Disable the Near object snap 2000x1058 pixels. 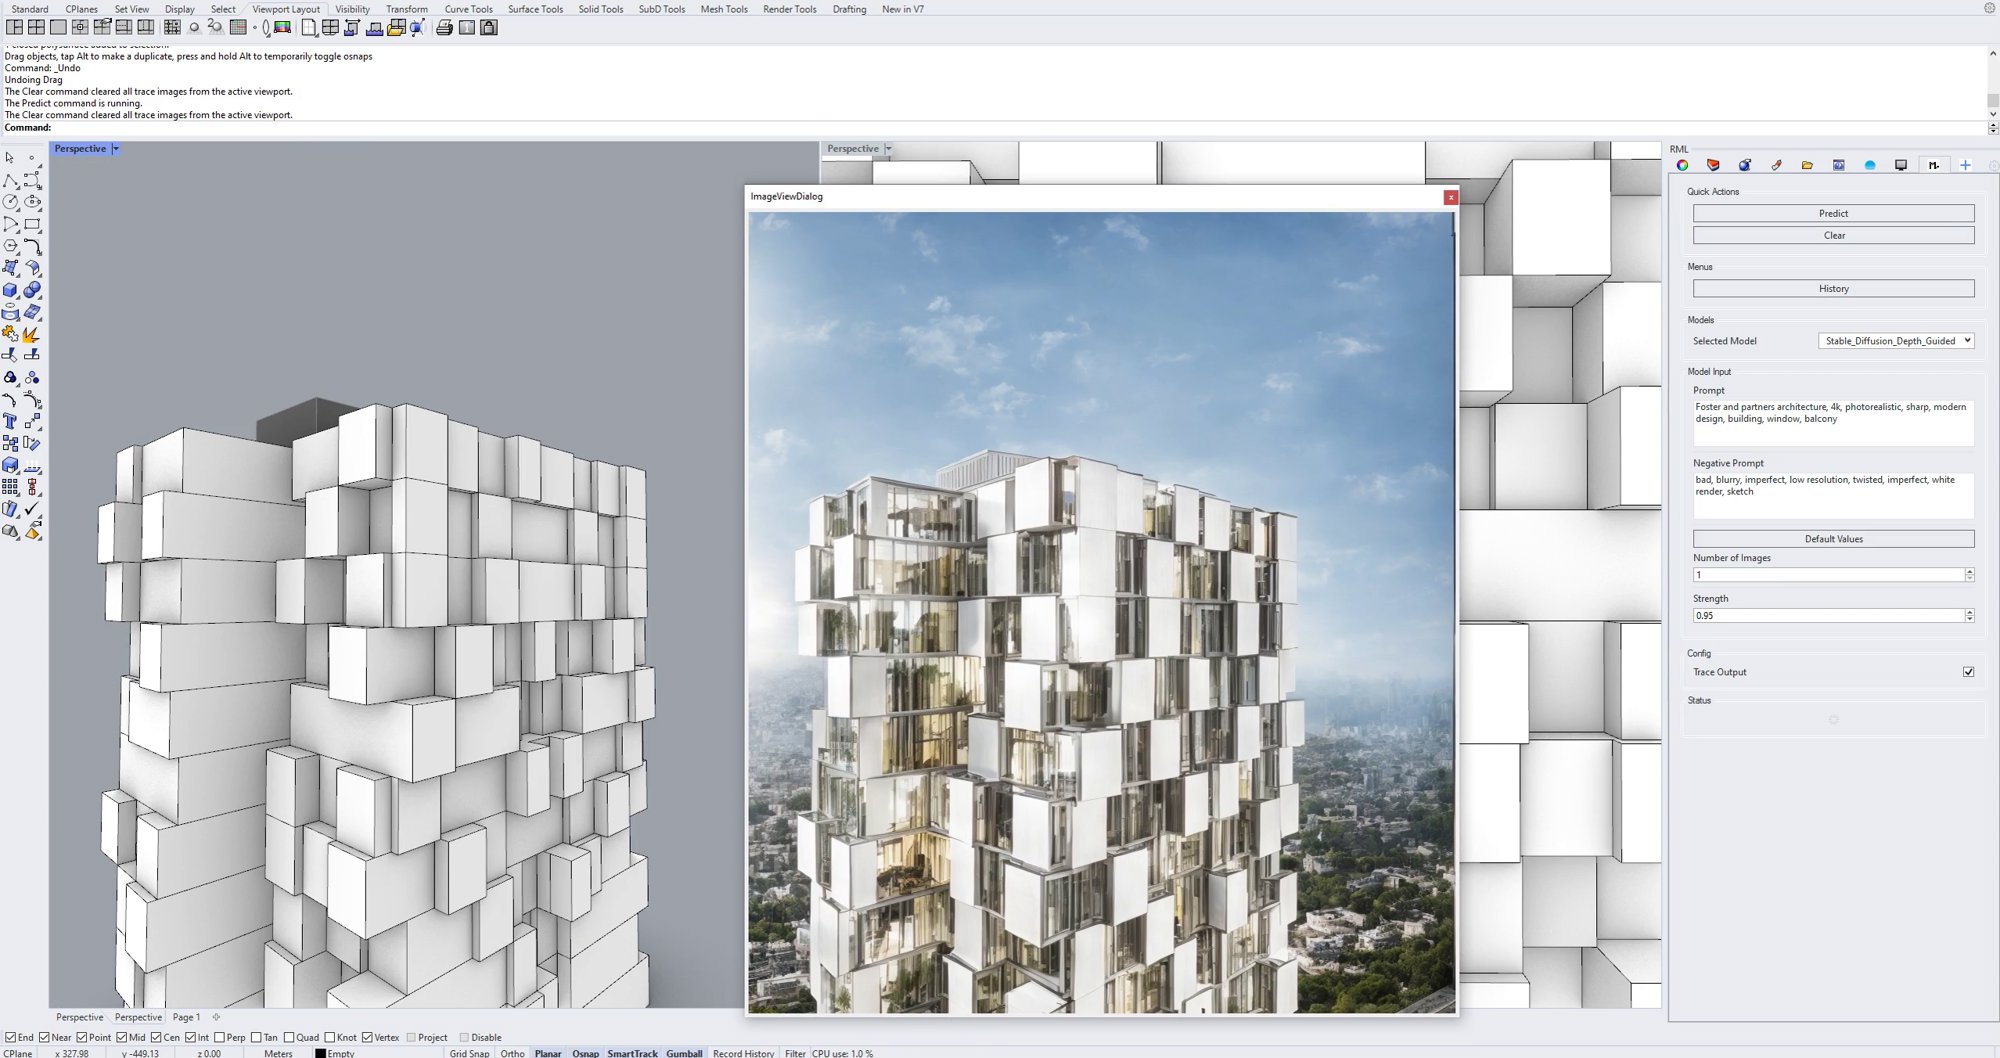point(44,1037)
